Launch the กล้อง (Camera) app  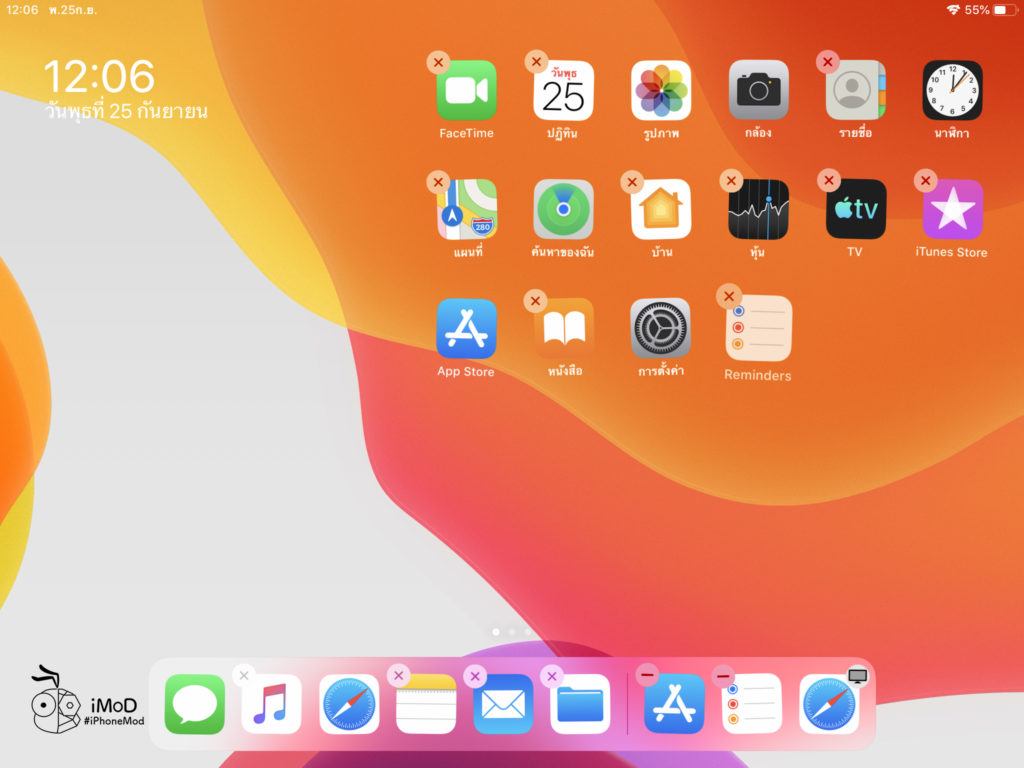coord(757,92)
